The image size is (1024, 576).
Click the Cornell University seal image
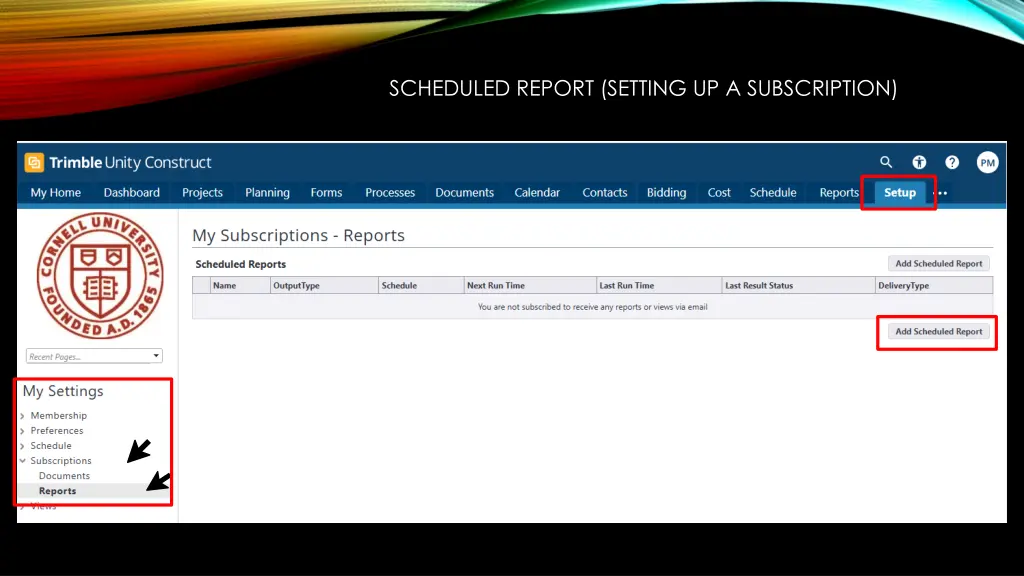[97, 275]
